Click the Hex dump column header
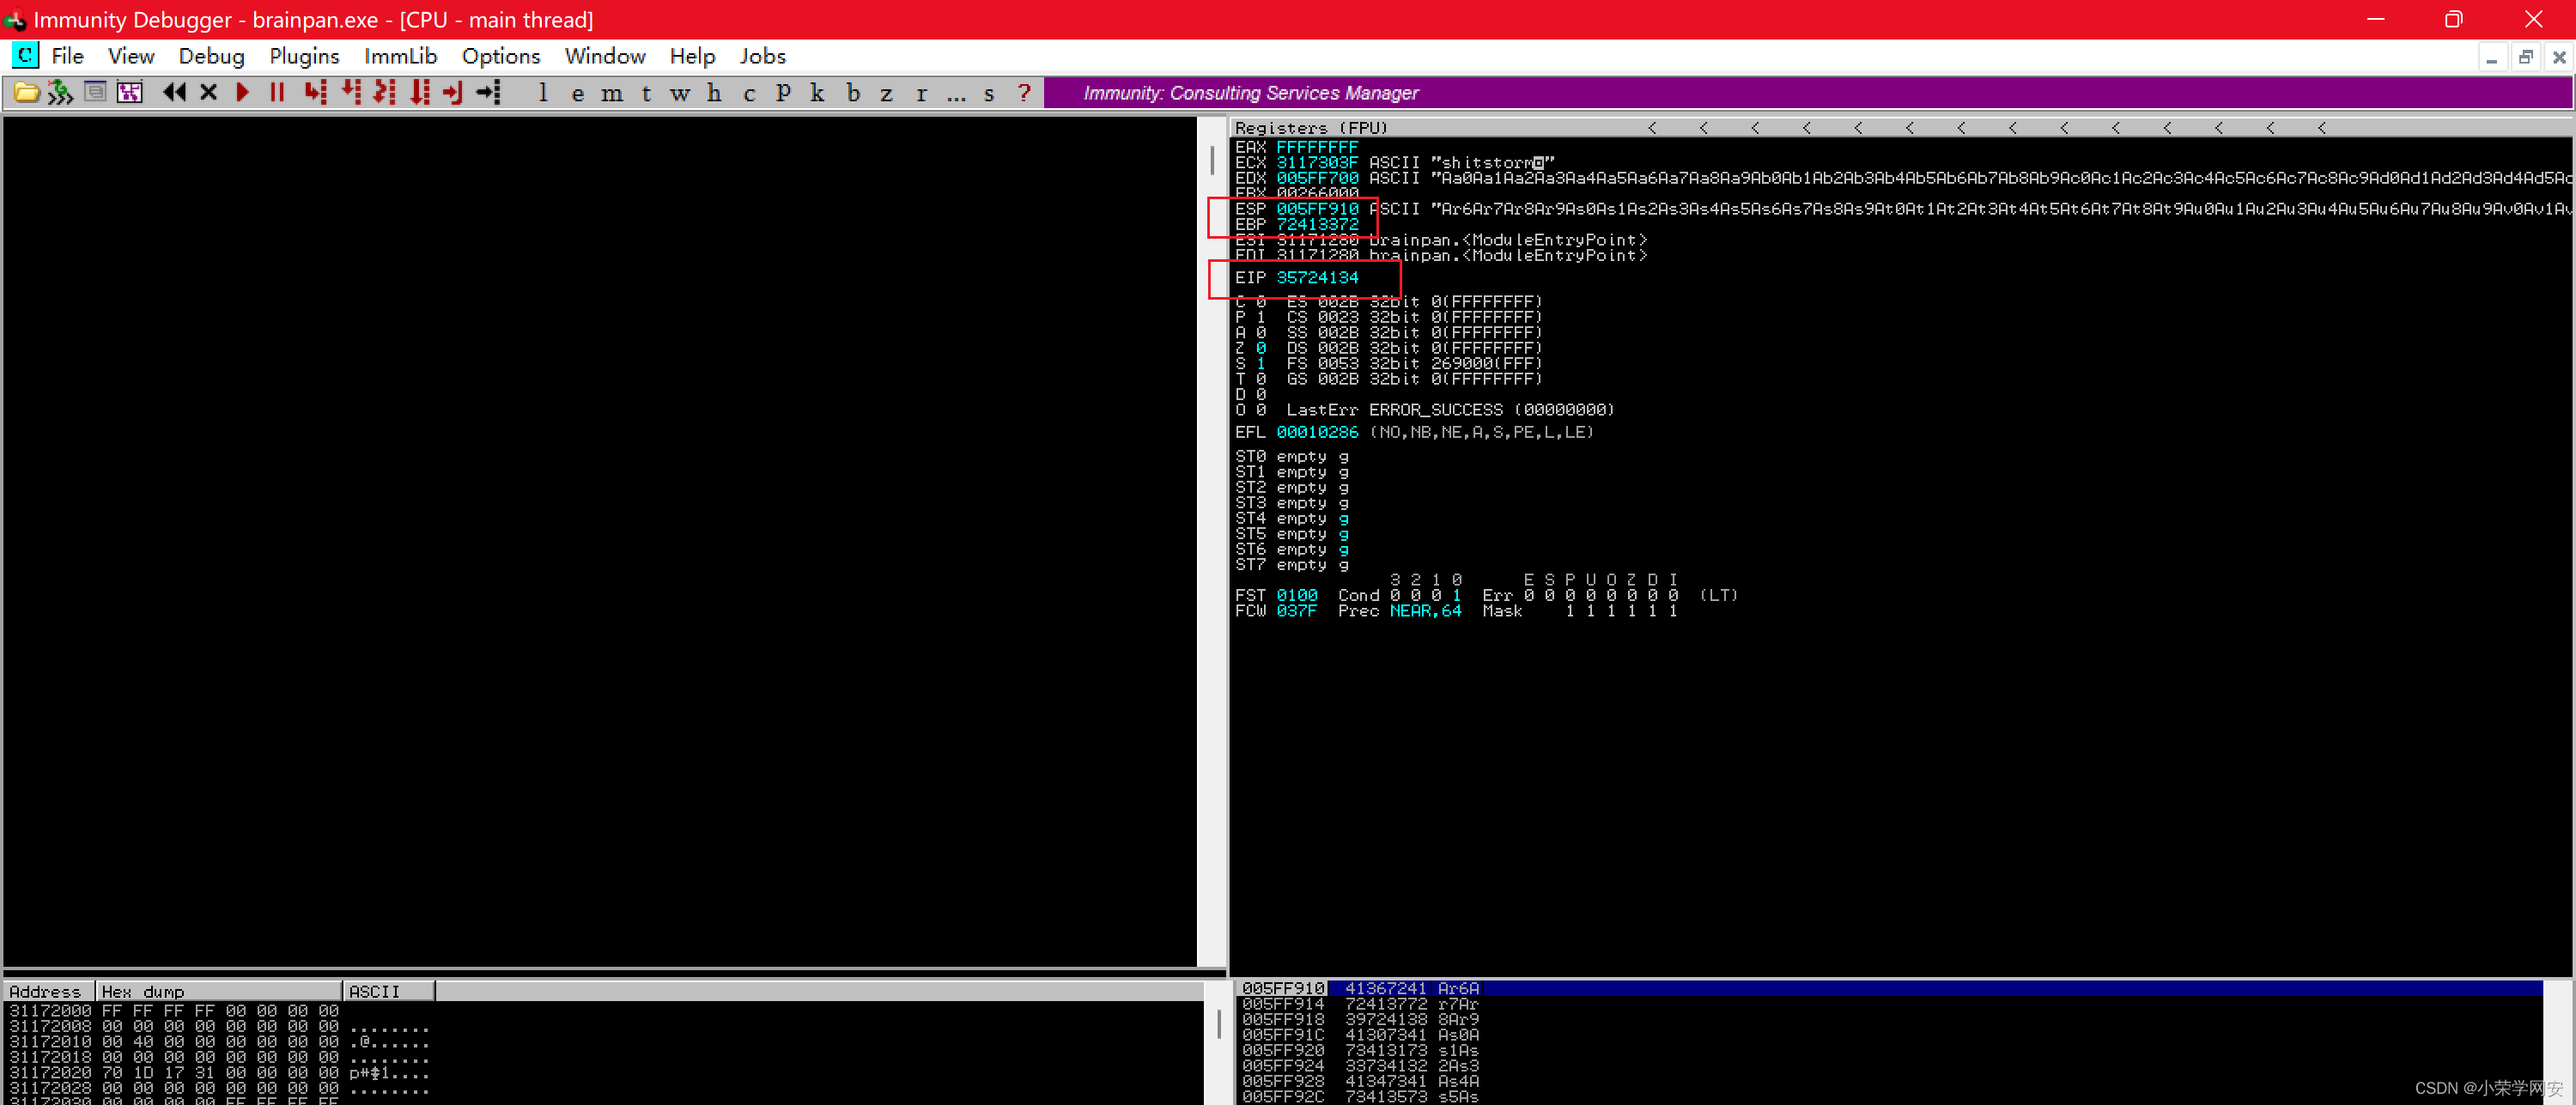Screen dimensions: 2576x1105 click(219, 991)
